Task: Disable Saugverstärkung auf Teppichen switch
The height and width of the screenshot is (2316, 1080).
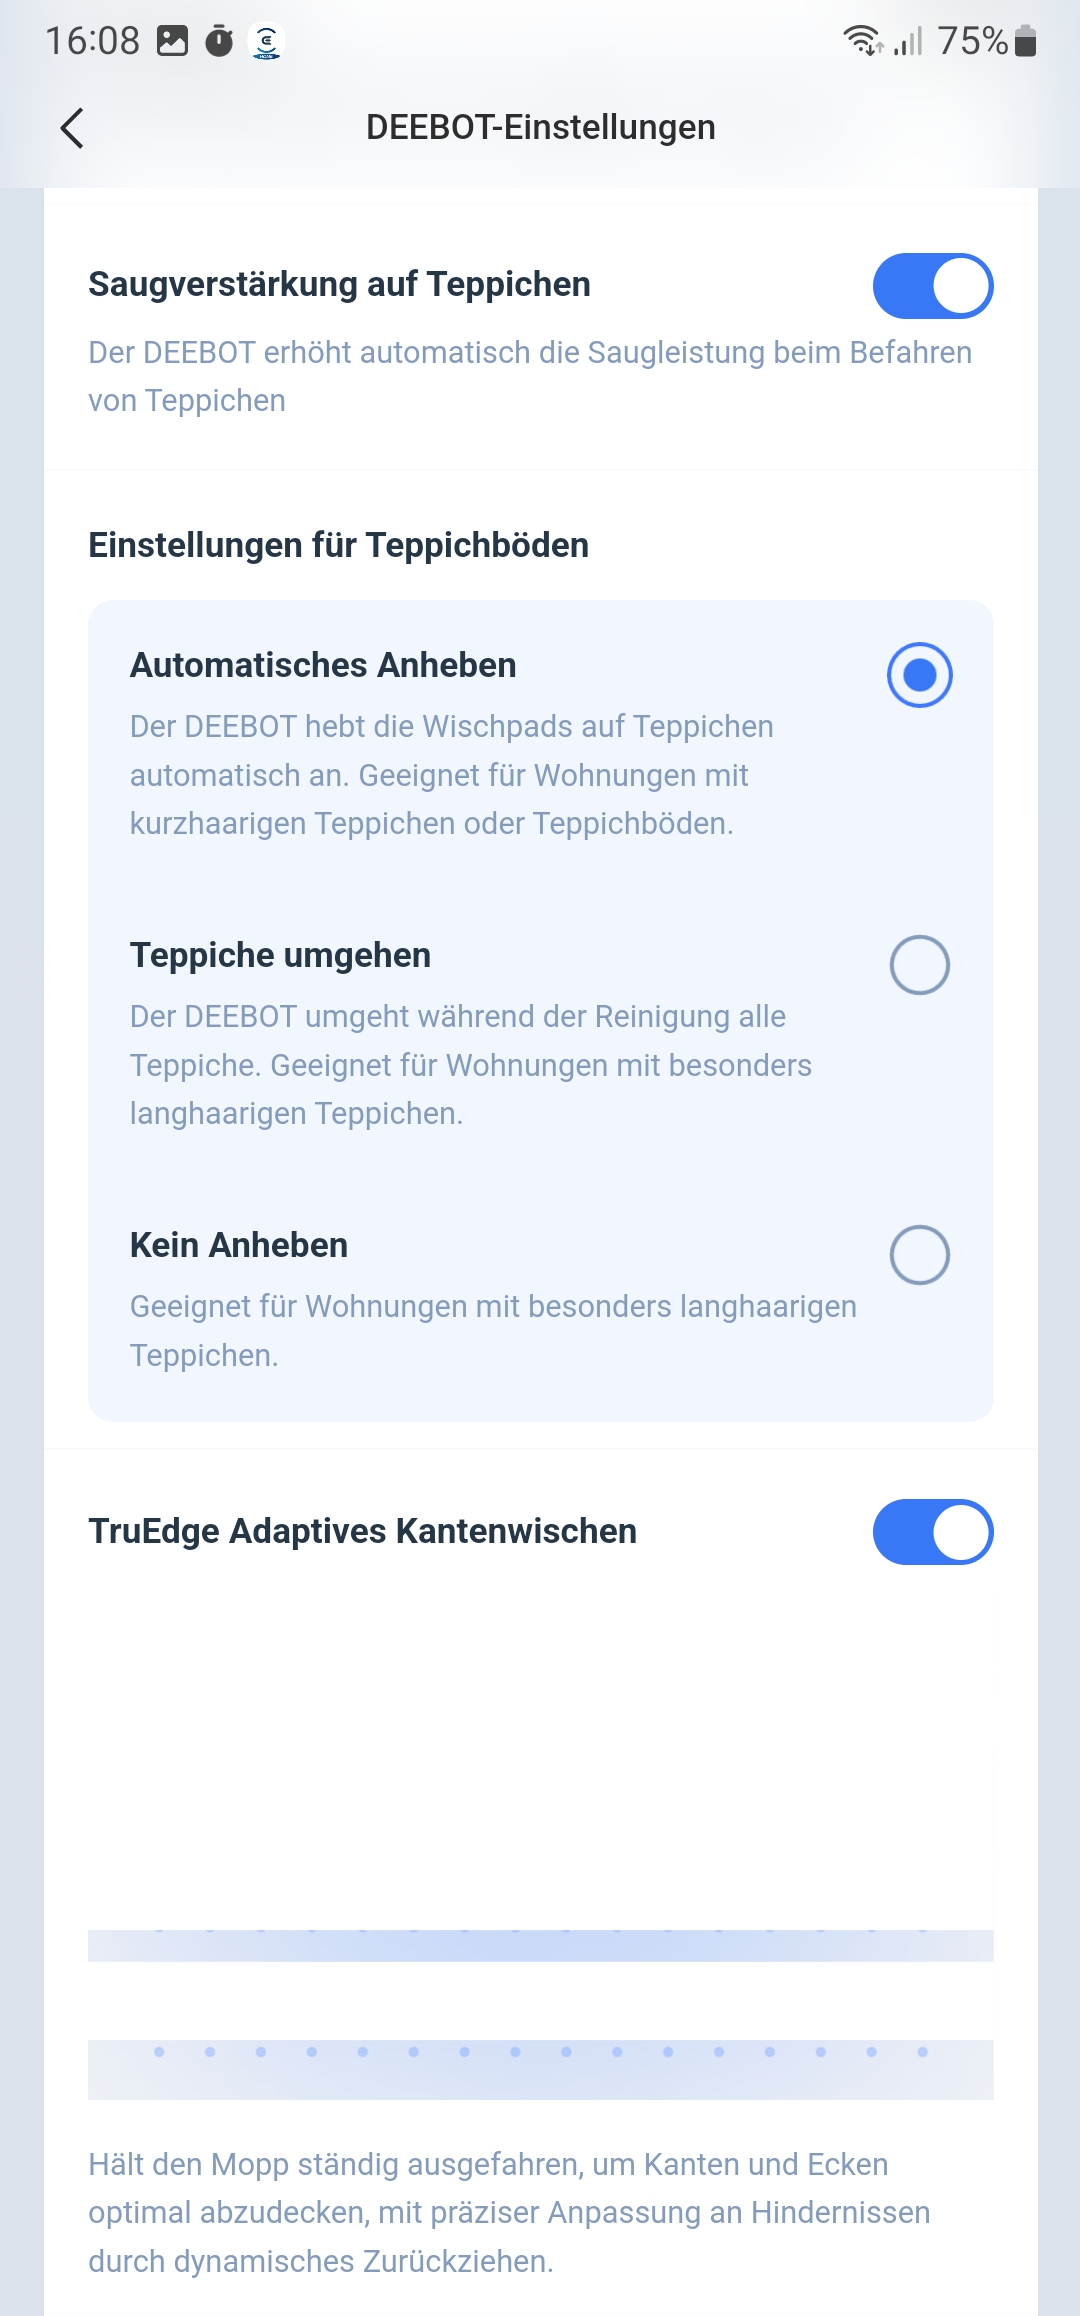Action: pos(932,286)
